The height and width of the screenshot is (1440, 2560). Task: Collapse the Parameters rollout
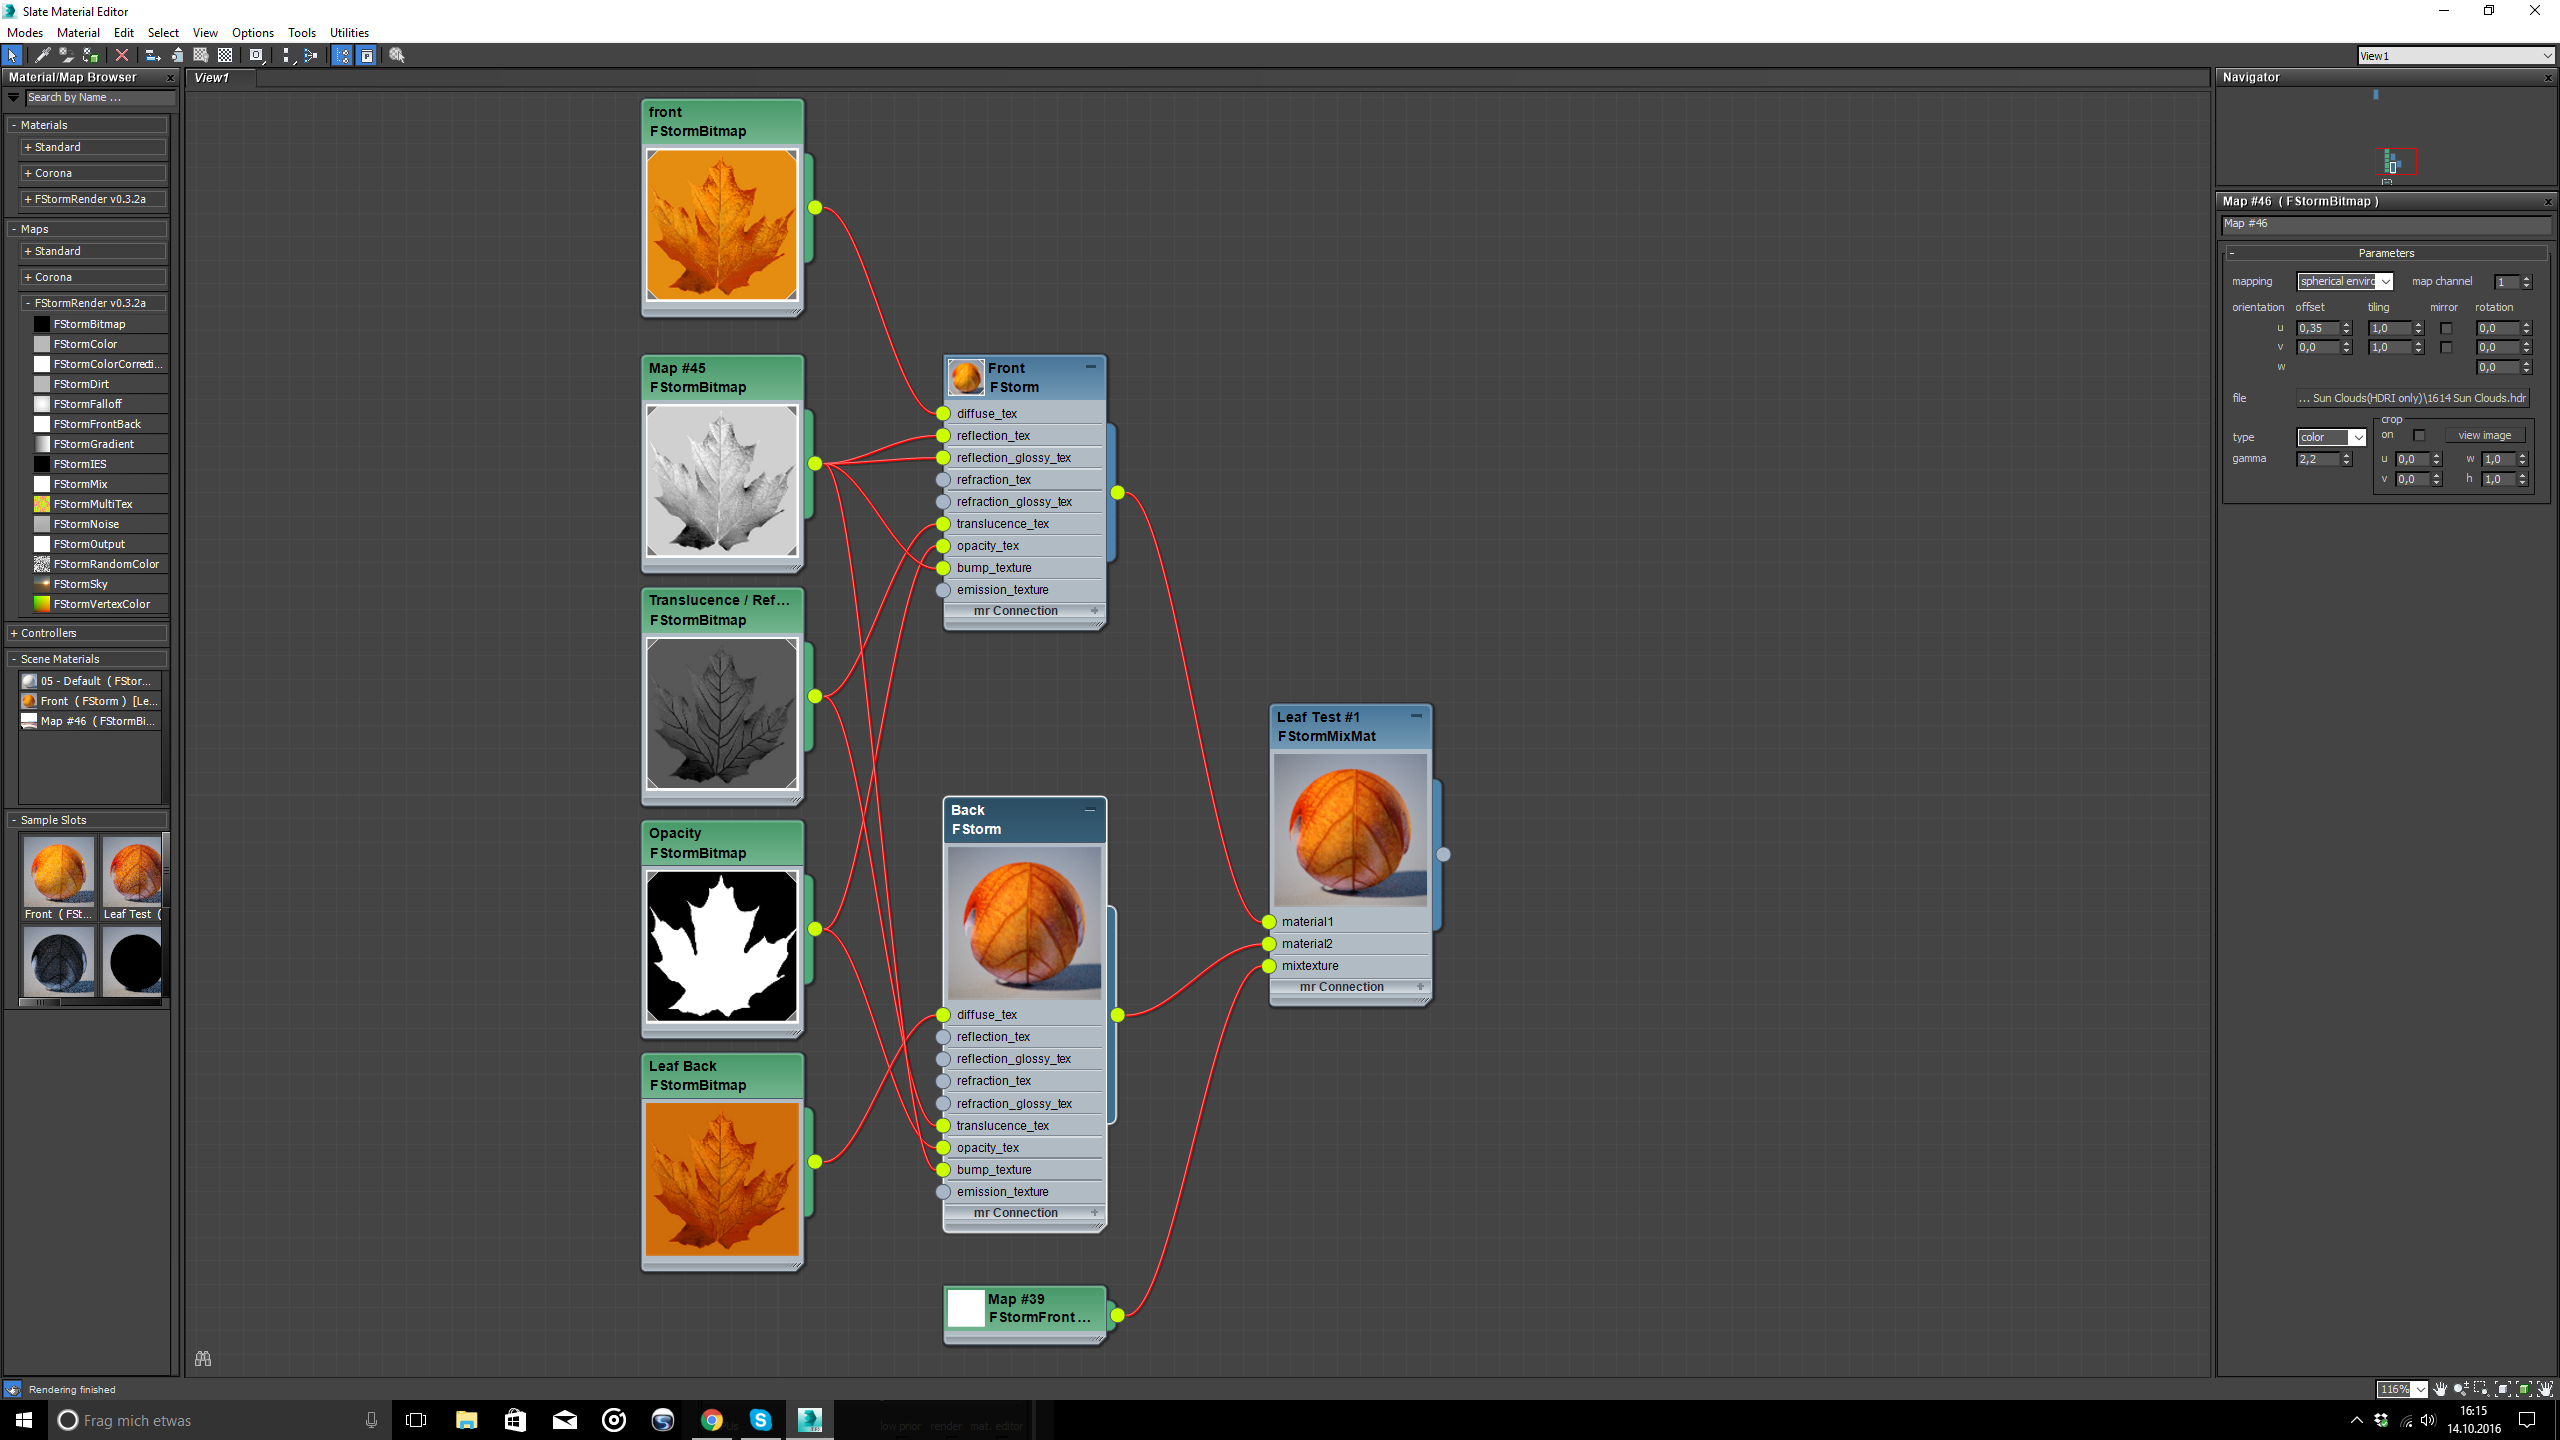coord(2385,253)
